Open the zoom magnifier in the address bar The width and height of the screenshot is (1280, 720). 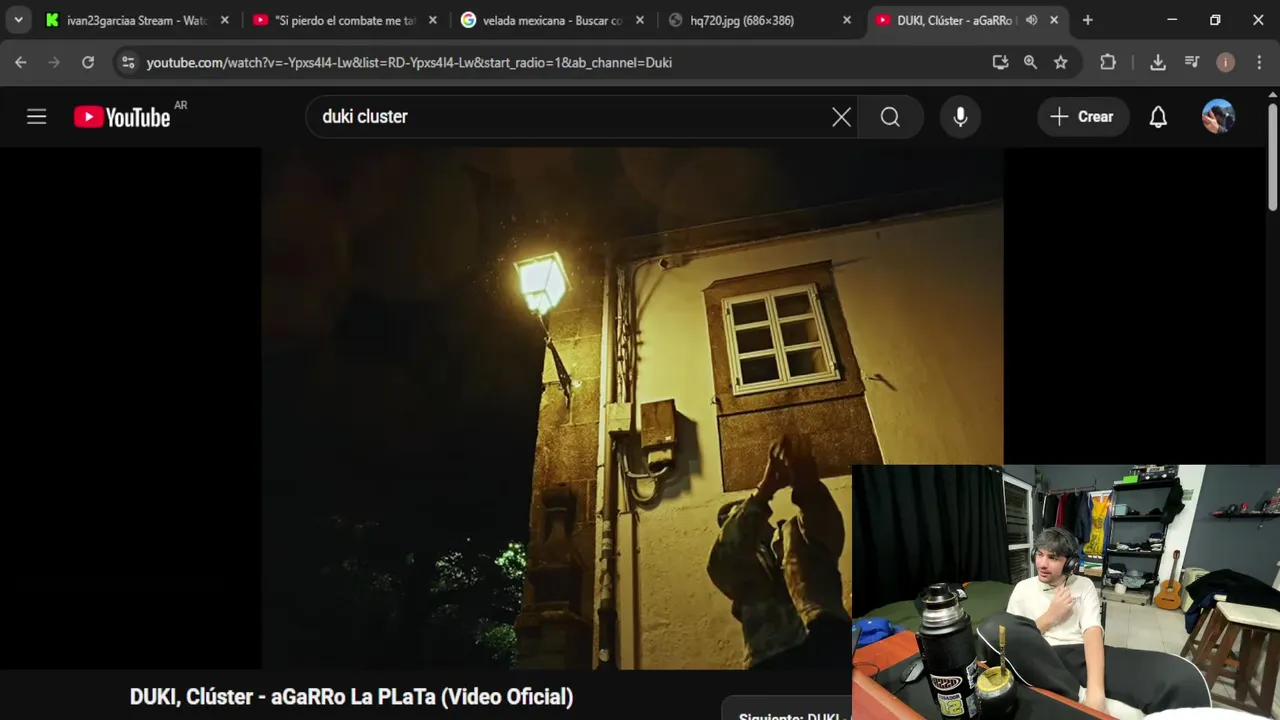[1030, 62]
